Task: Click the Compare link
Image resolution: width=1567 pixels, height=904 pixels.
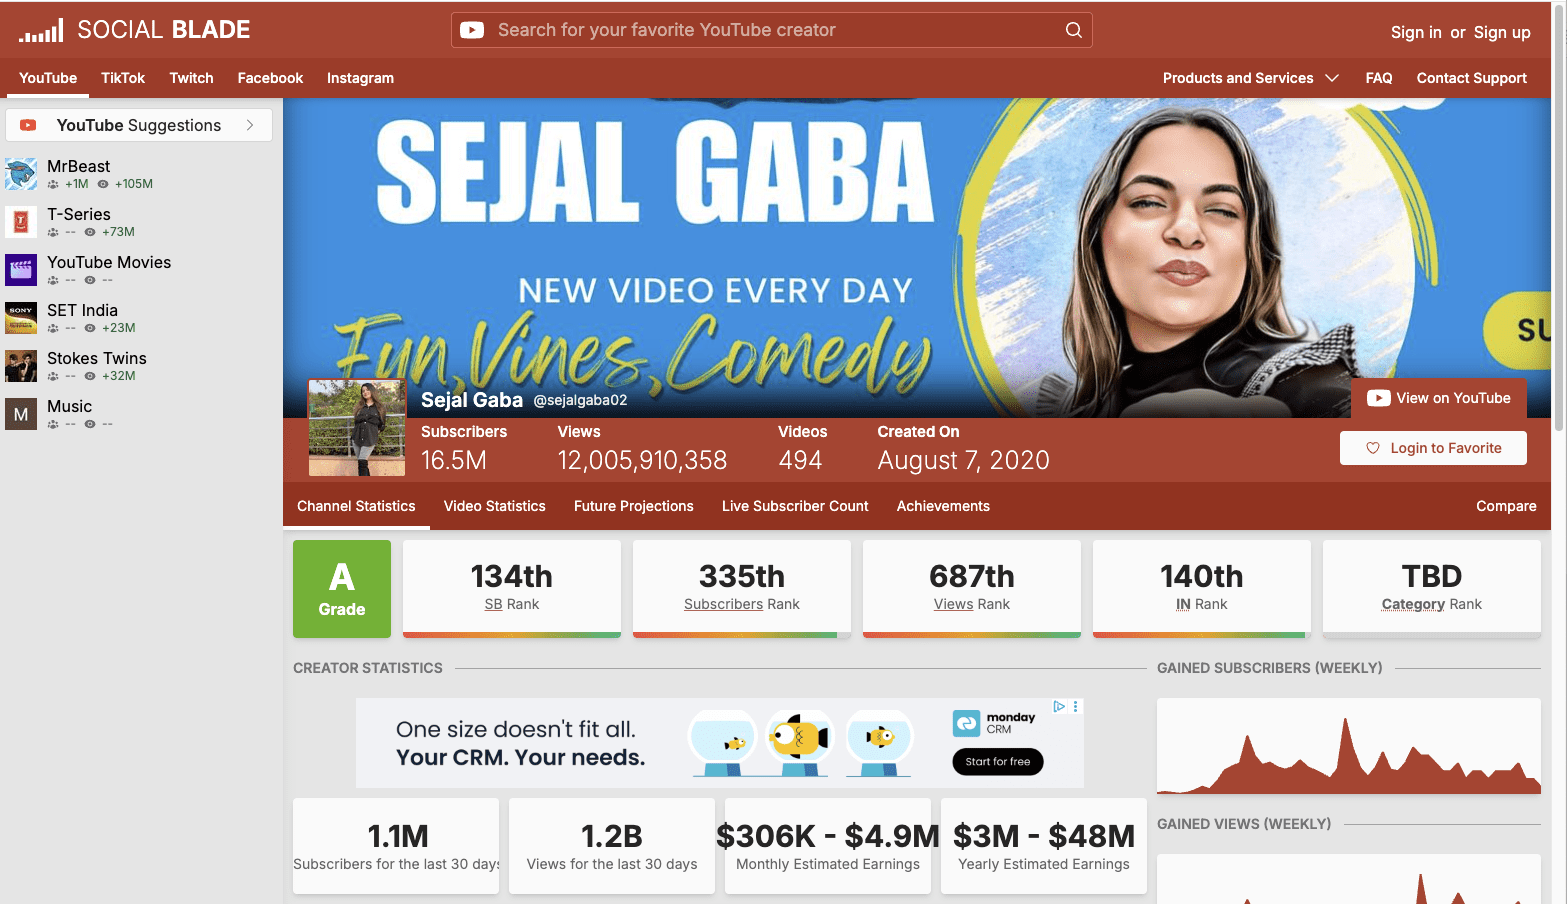Action: click(1506, 506)
